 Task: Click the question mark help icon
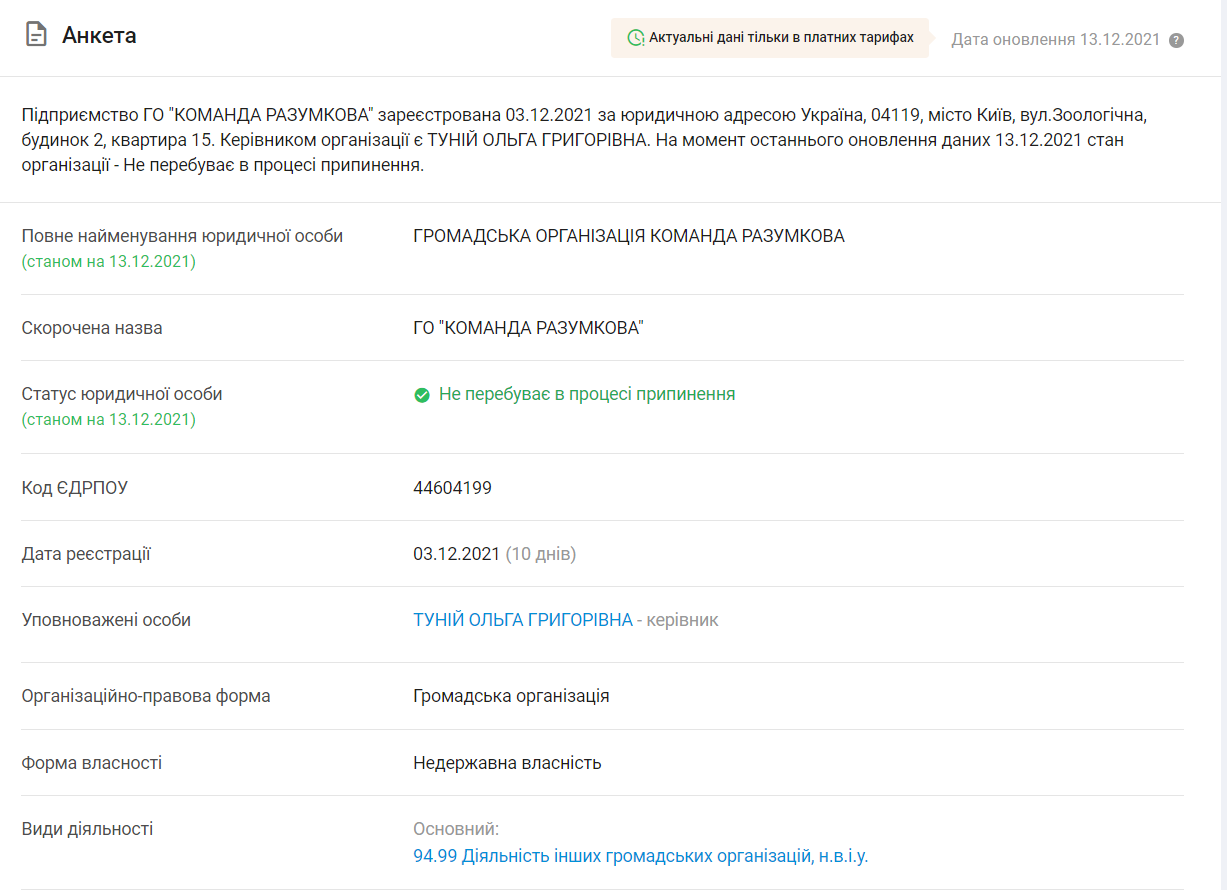pyautogui.click(x=1176, y=40)
